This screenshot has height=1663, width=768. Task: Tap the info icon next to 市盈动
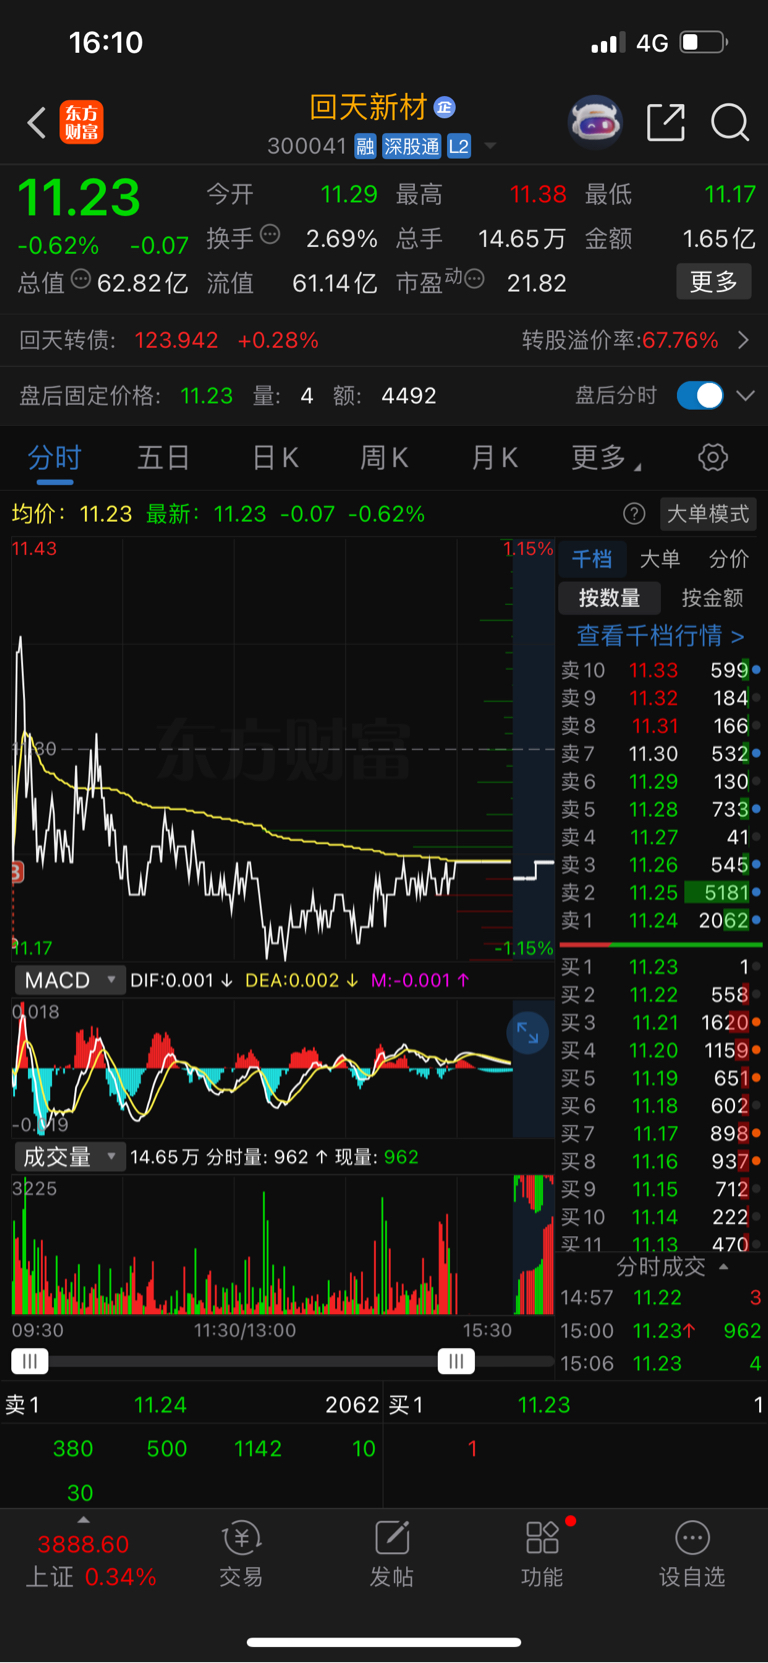coord(475,278)
